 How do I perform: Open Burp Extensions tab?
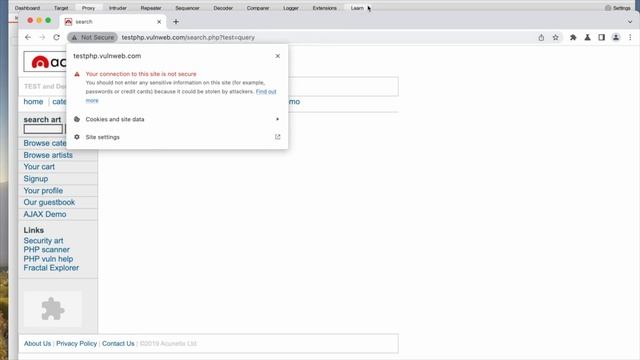pyautogui.click(x=324, y=8)
